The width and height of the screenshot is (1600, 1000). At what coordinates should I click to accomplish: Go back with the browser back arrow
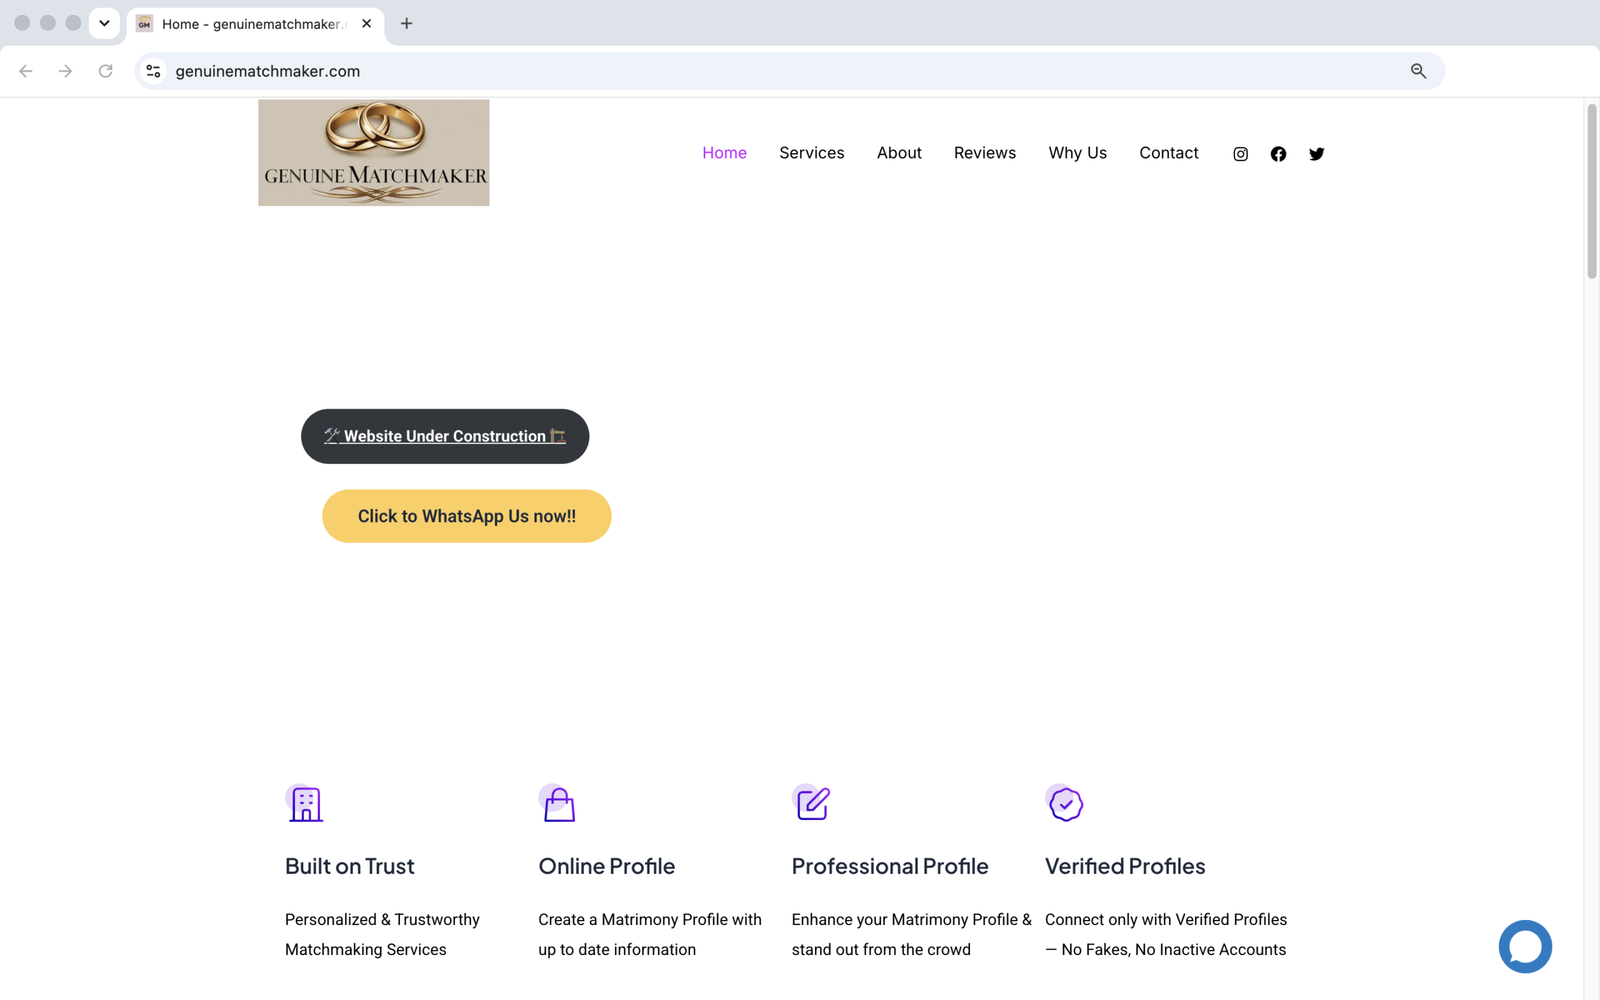pyautogui.click(x=26, y=71)
